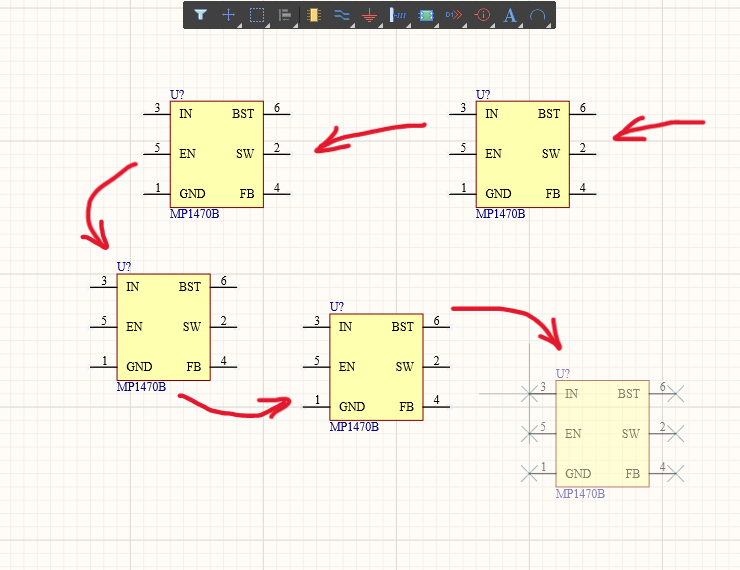Click MP1470B label under top-left component
740x570 pixels.
coord(194,214)
